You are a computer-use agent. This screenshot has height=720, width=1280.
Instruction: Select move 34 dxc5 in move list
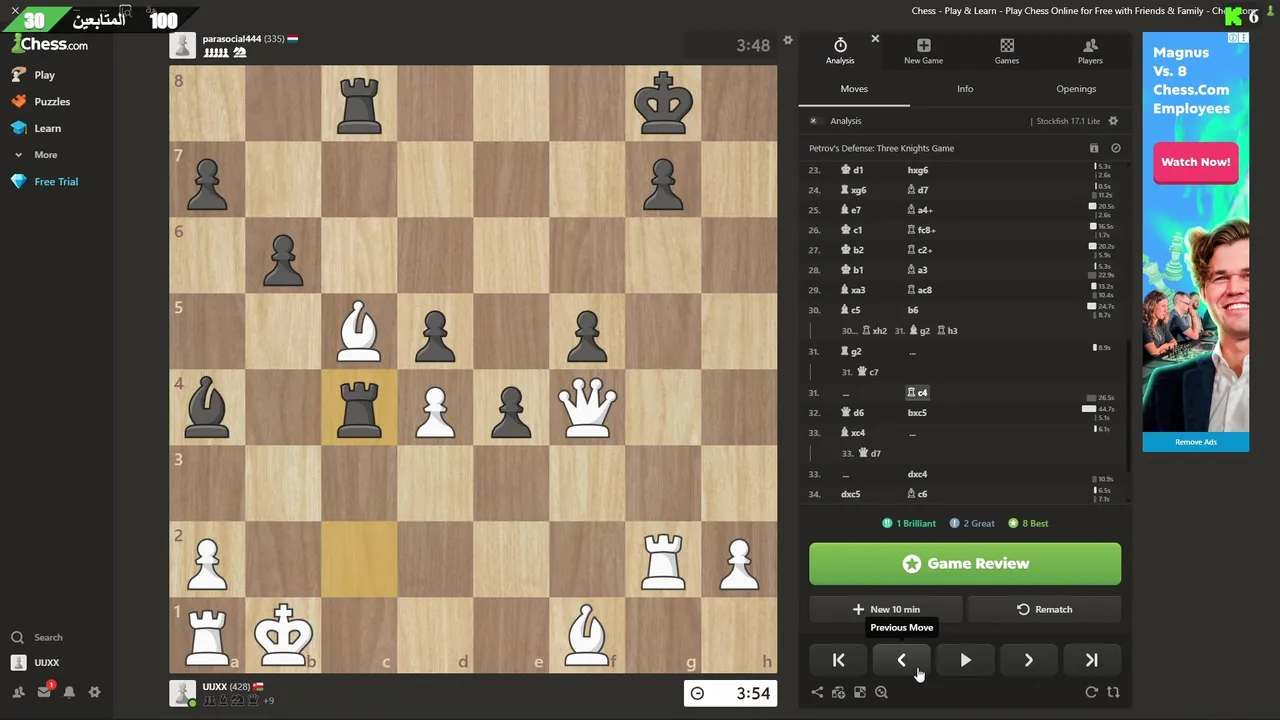click(850, 494)
